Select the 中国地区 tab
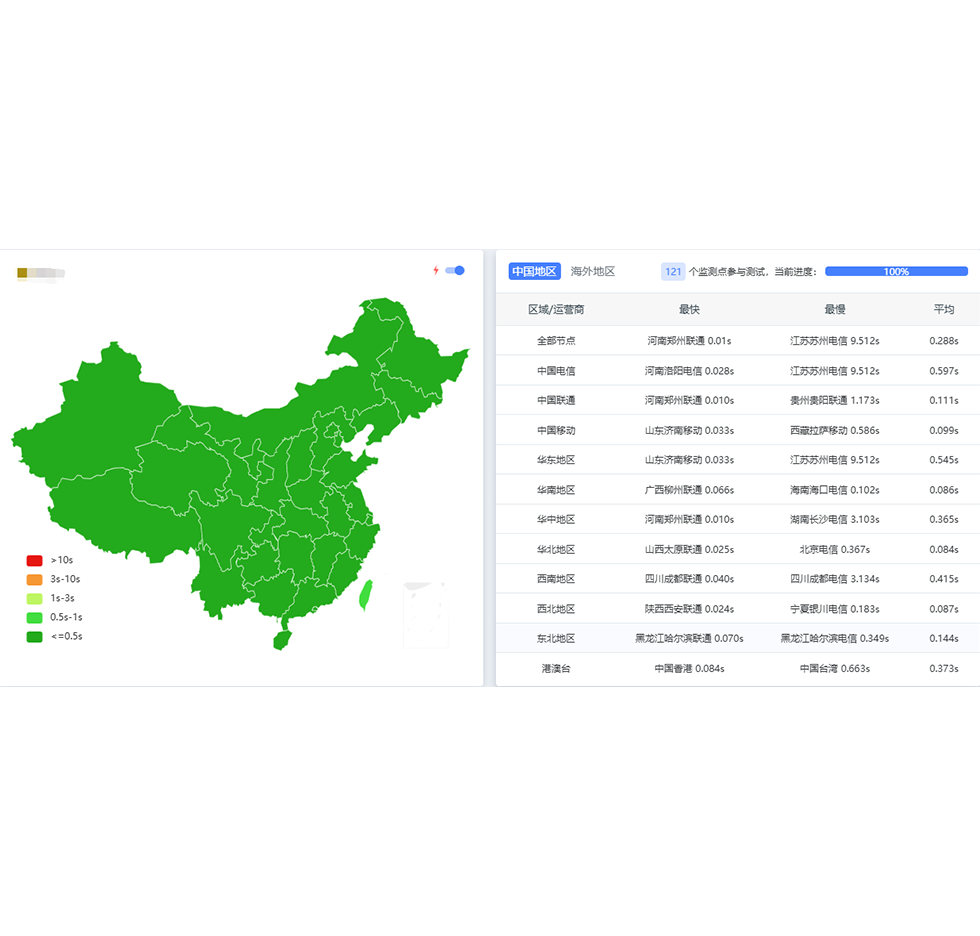 (534, 271)
